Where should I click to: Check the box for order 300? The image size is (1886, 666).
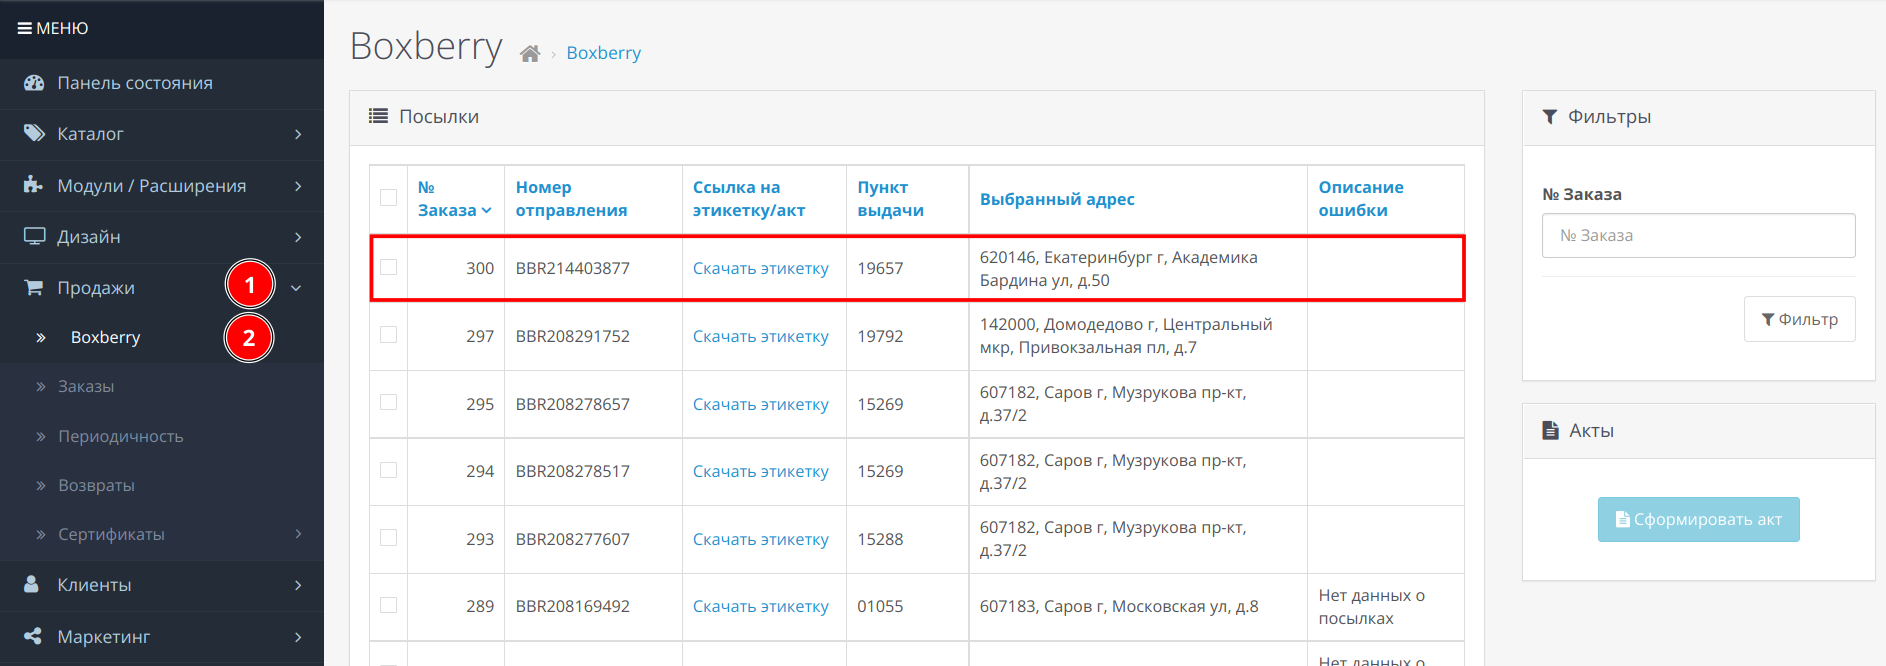(388, 267)
